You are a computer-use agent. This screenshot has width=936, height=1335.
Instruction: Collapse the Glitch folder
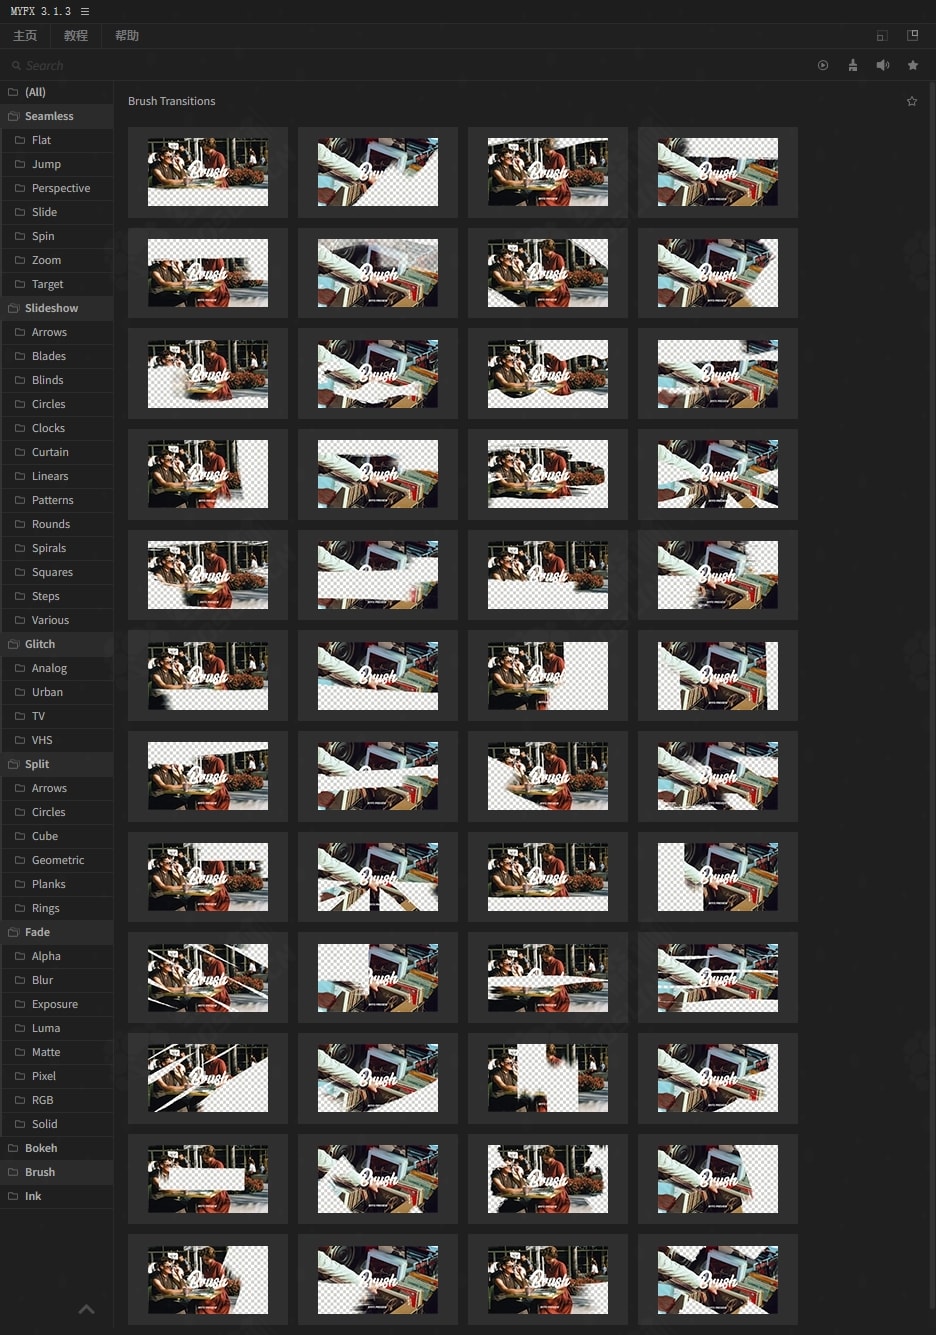[x=56, y=644]
